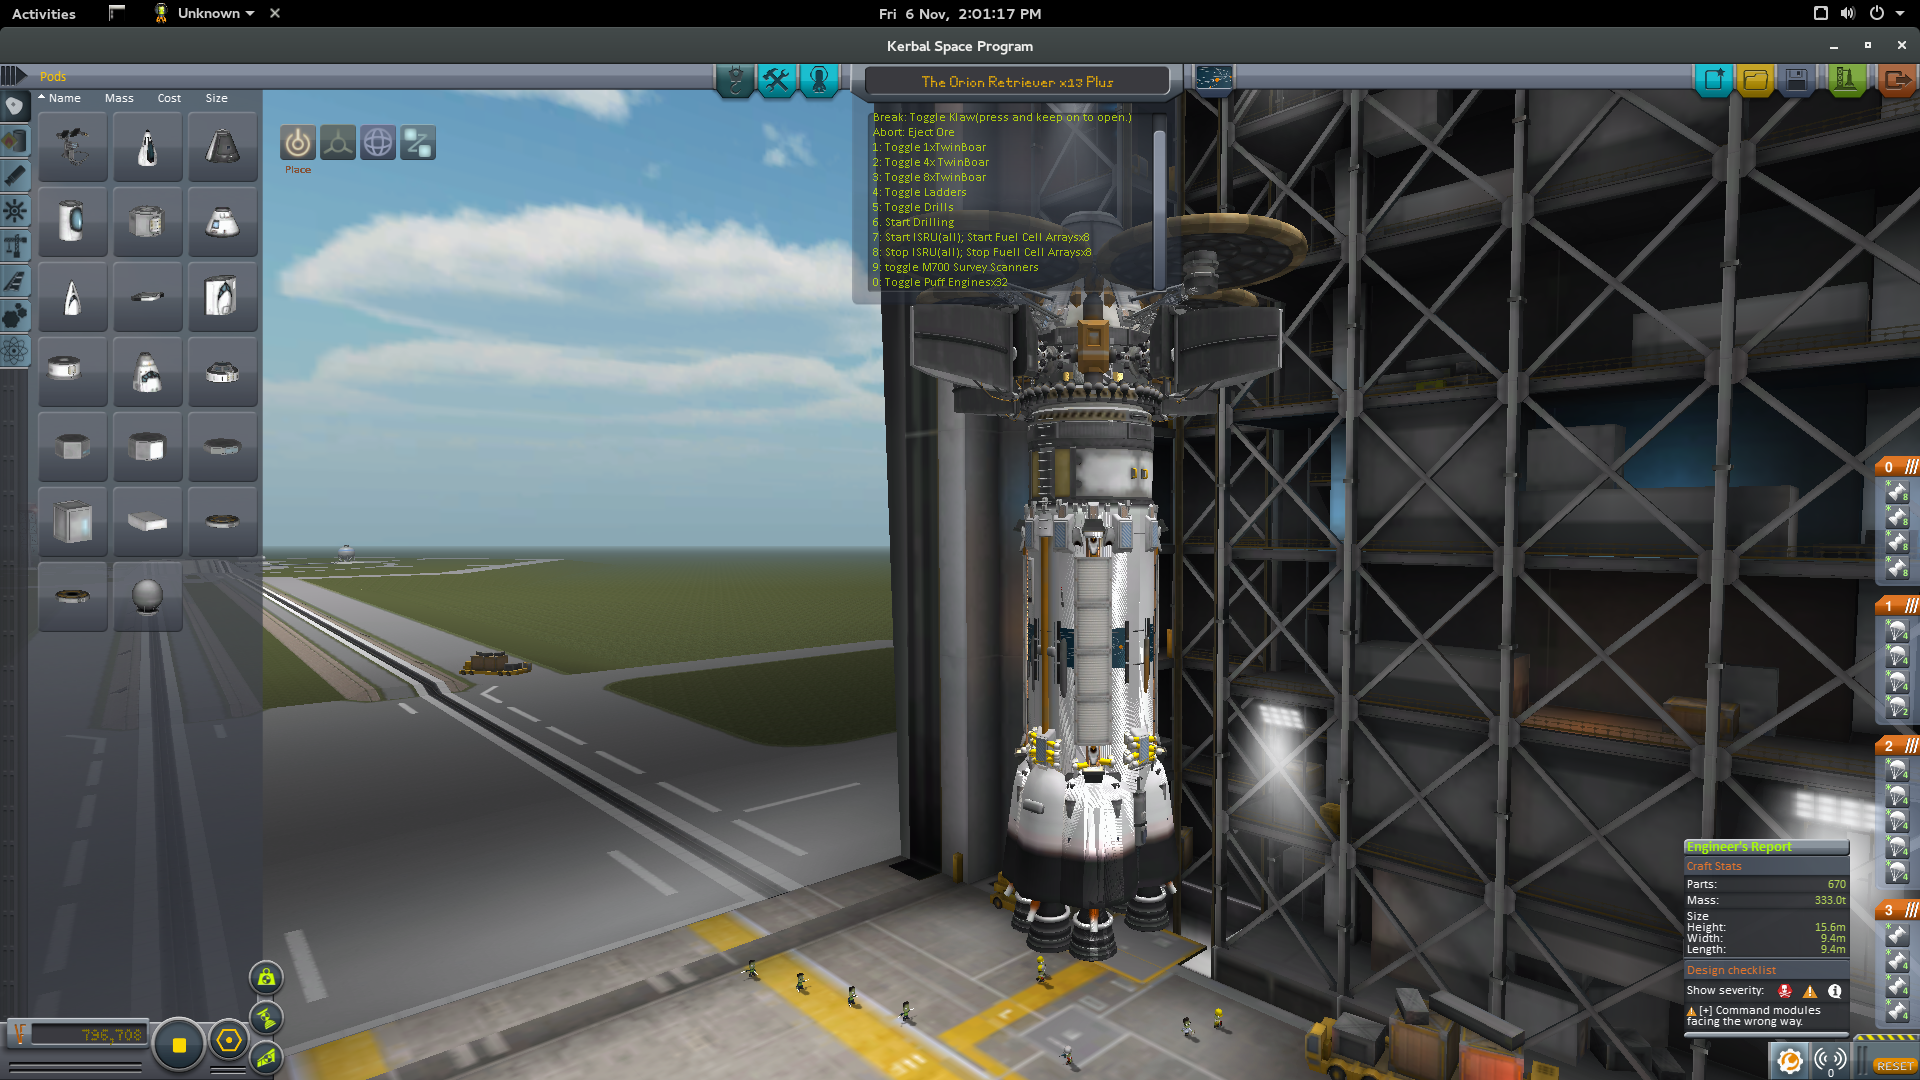
Task: Switch to Crew assignment mode
Action: pos(819,80)
